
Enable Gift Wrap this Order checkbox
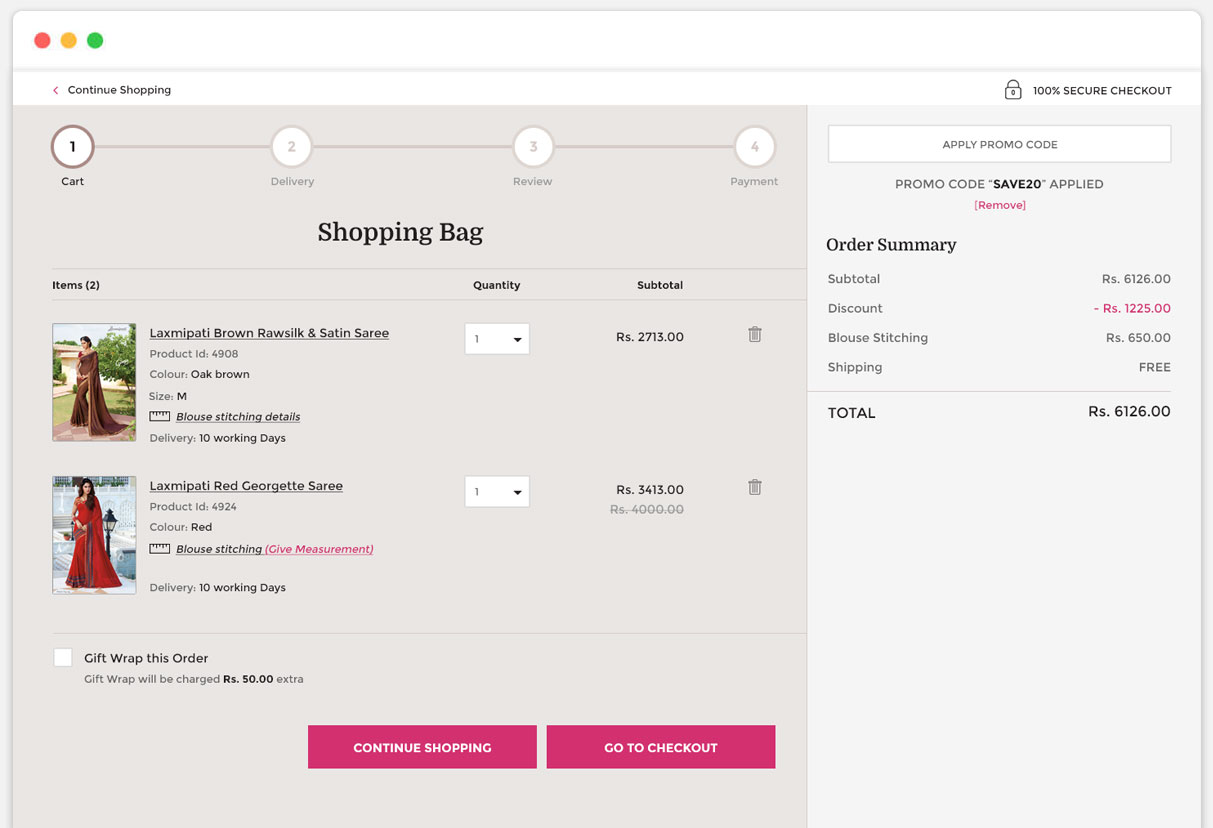(63, 658)
